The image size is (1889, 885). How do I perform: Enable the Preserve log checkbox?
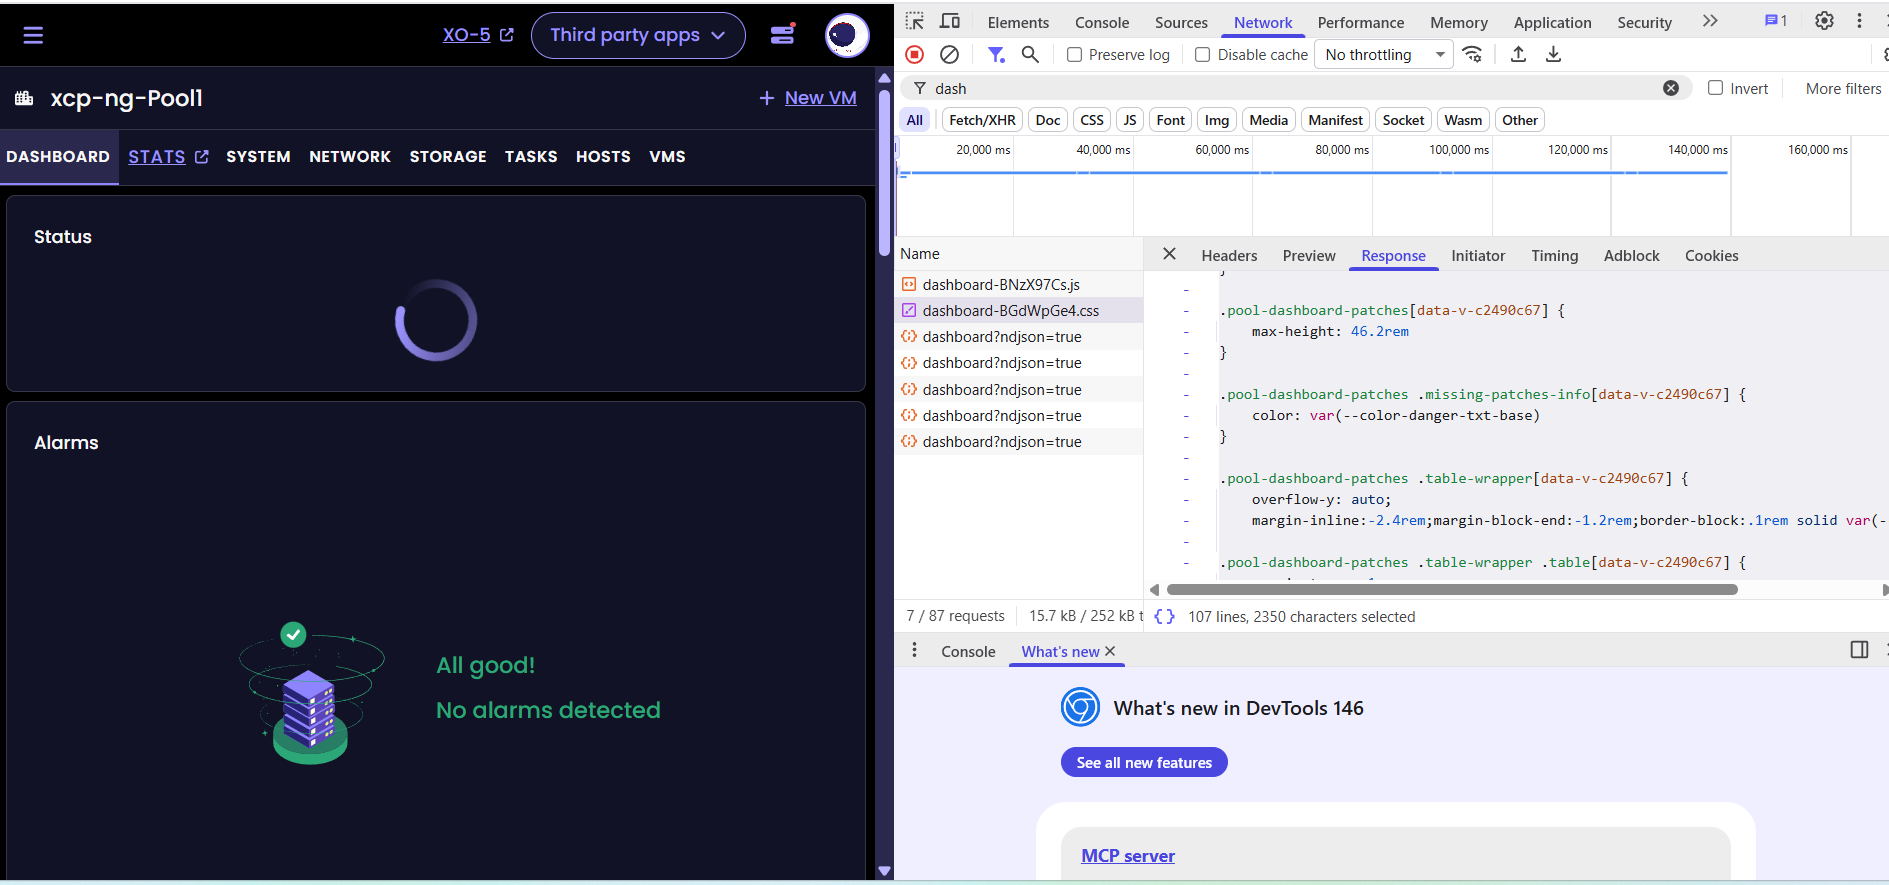(1074, 55)
